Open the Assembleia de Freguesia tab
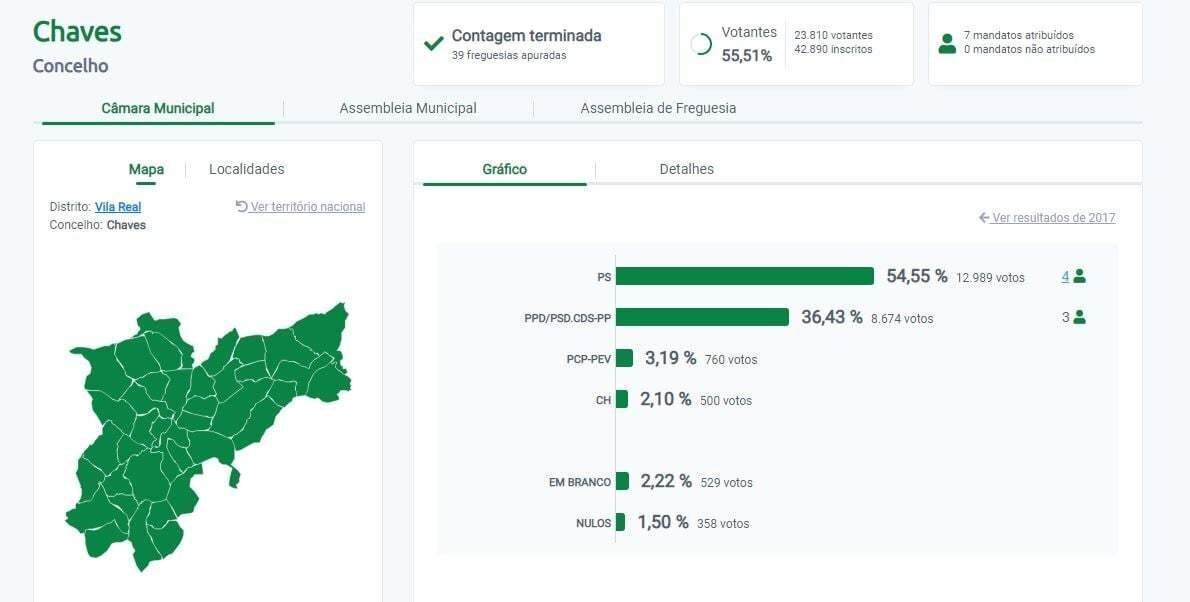The height and width of the screenshot is (602, 1190). point(658,109)
